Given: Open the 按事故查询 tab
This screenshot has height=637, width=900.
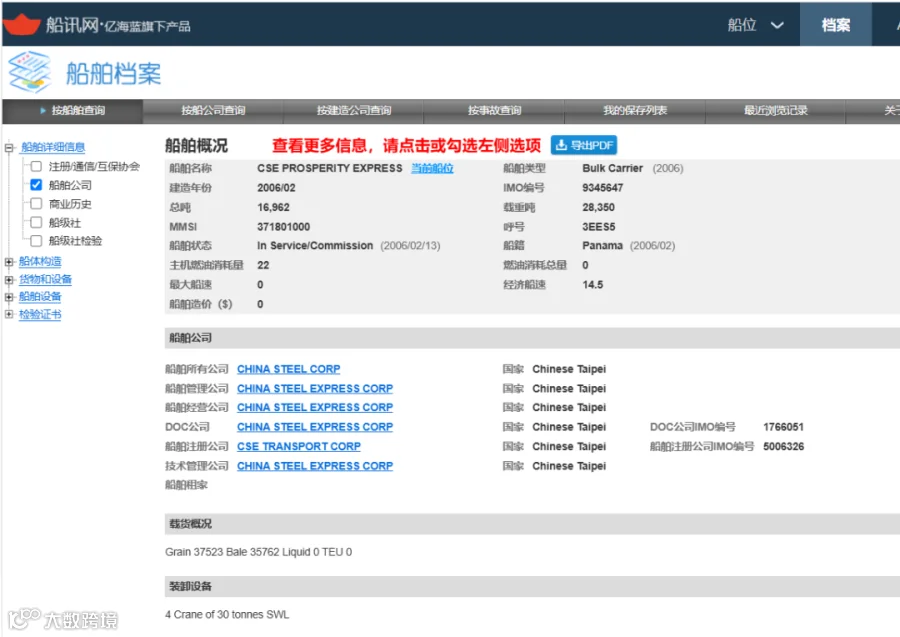Looking at the screenshot, I should (494, 111).
